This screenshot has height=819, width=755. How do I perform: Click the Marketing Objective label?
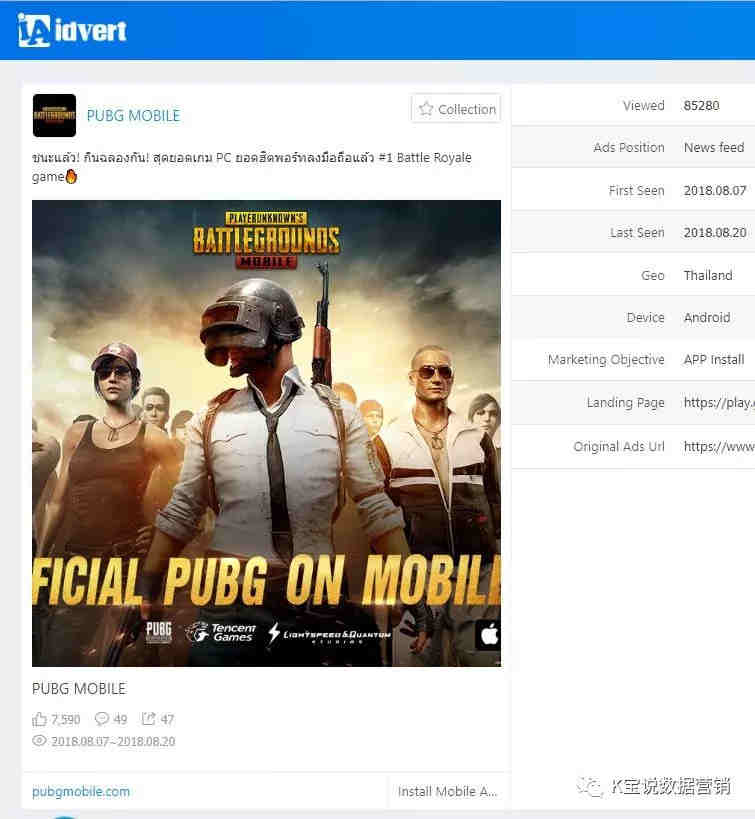(x=606, y=360)
